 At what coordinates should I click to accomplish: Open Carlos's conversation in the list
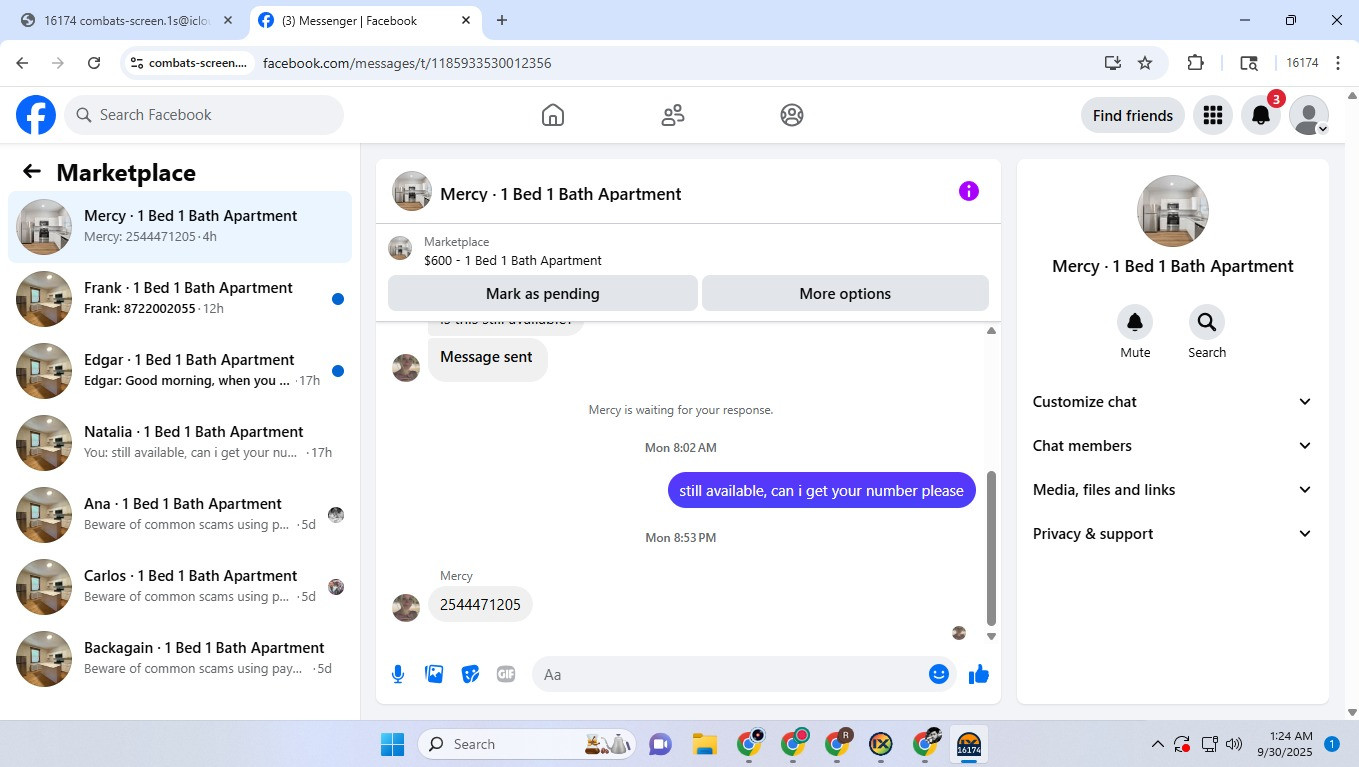(x=180, y=587)
